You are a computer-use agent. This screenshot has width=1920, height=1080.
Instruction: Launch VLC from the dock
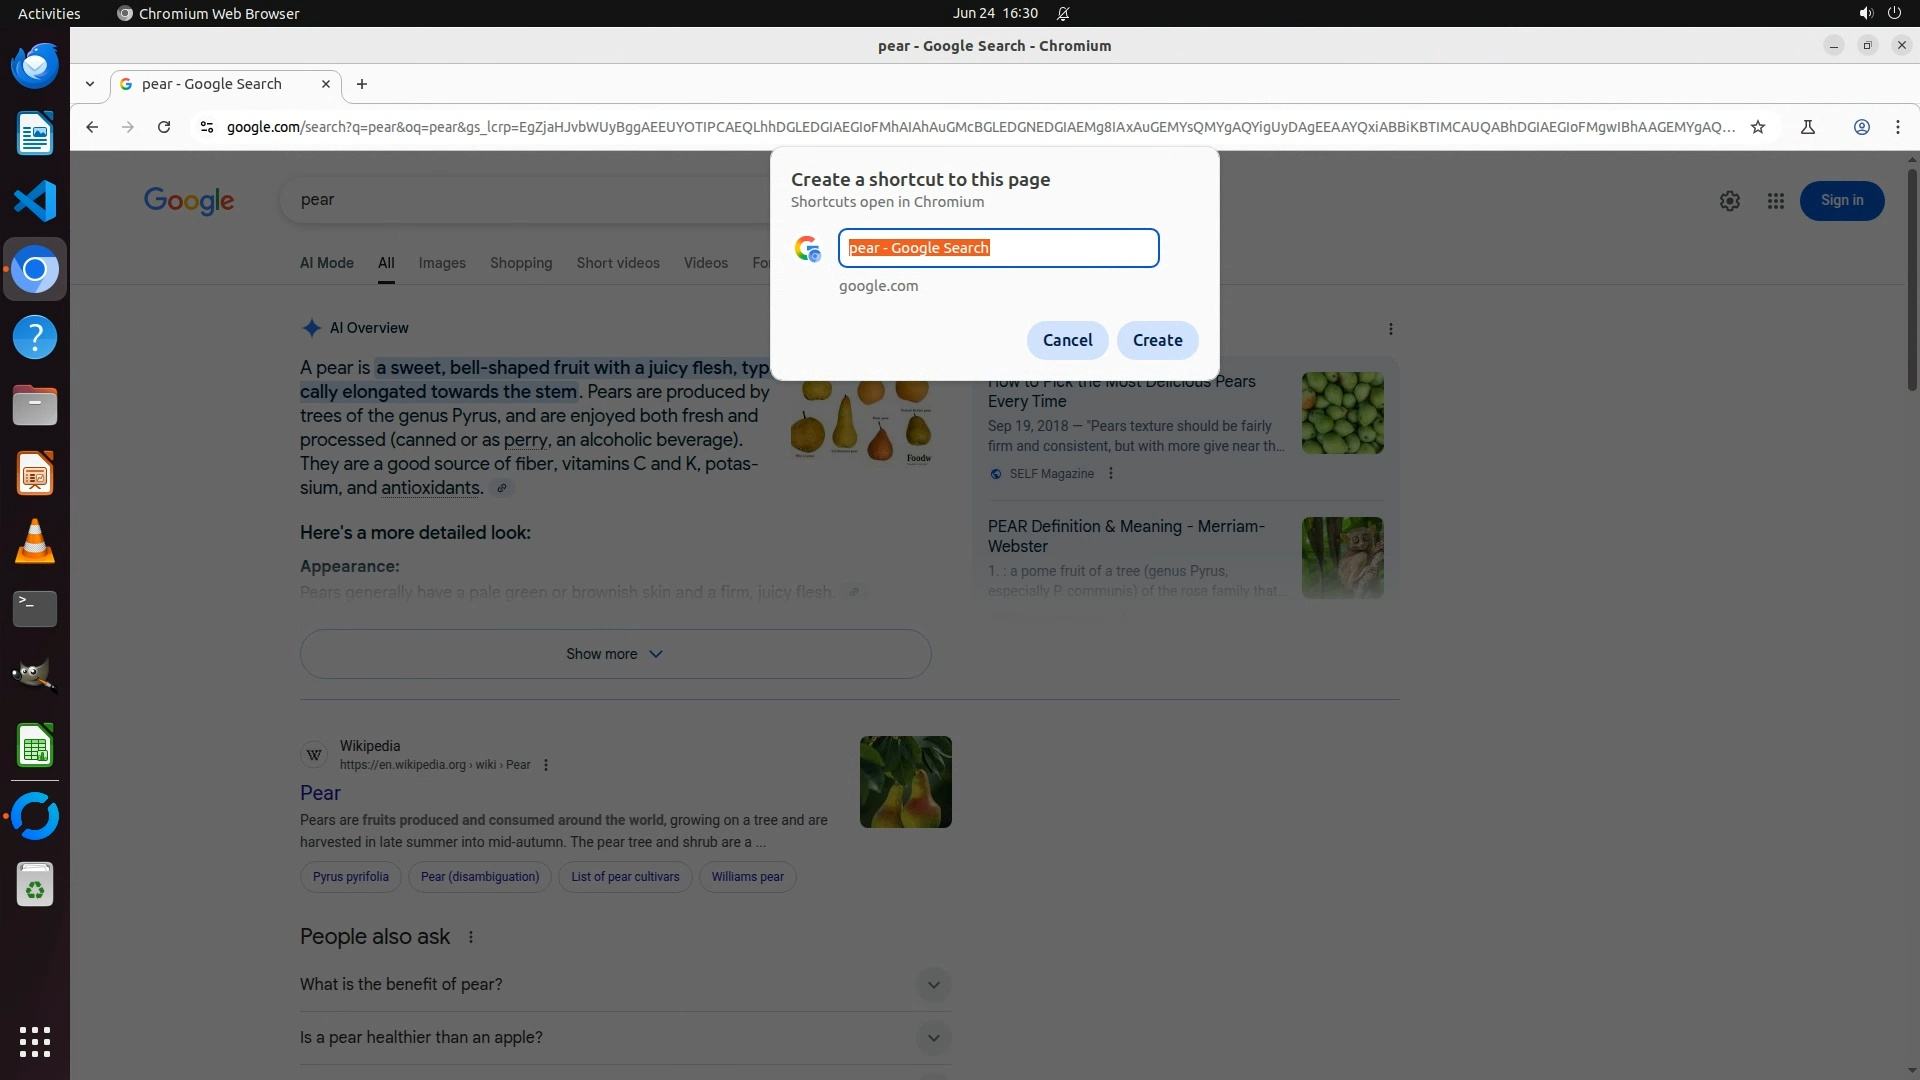coord(35,541)
